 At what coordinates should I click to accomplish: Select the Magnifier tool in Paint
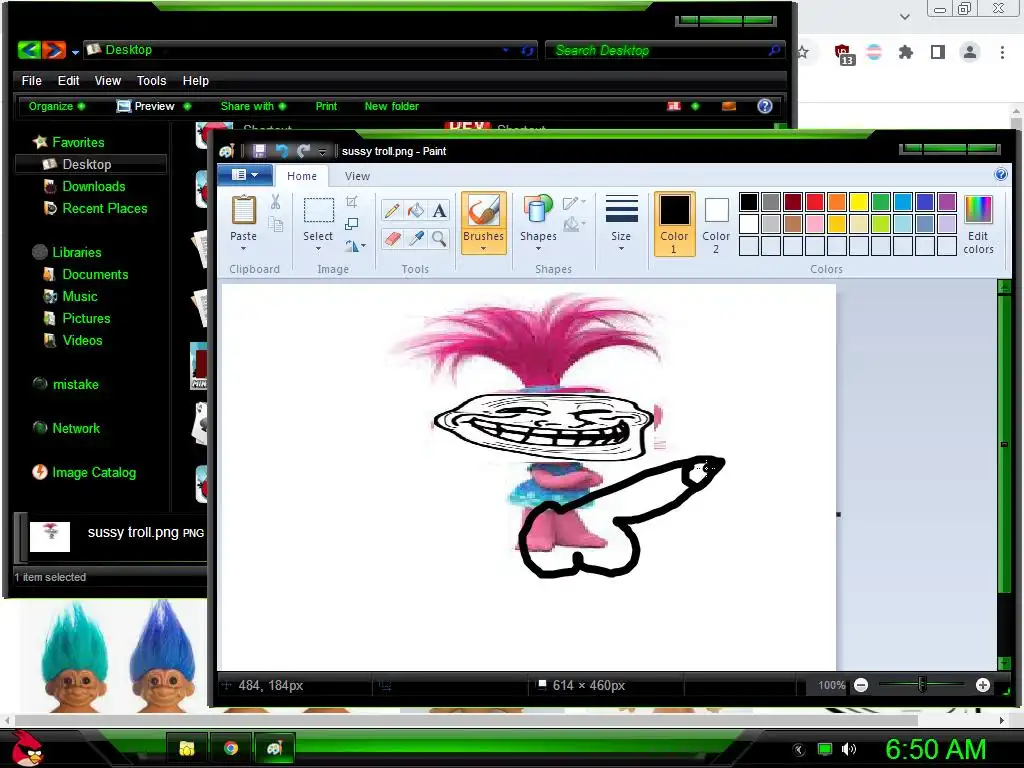coord(440,239)
